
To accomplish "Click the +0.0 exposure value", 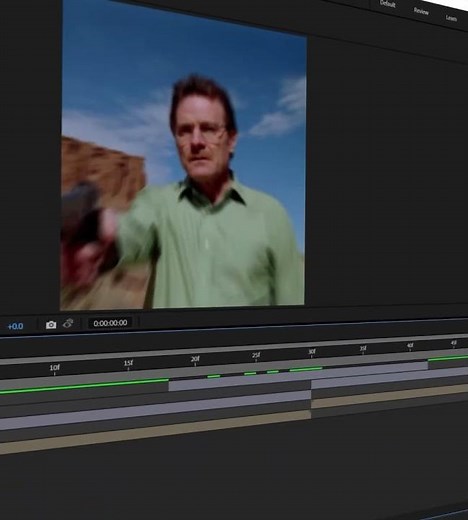I will (15, 326).
